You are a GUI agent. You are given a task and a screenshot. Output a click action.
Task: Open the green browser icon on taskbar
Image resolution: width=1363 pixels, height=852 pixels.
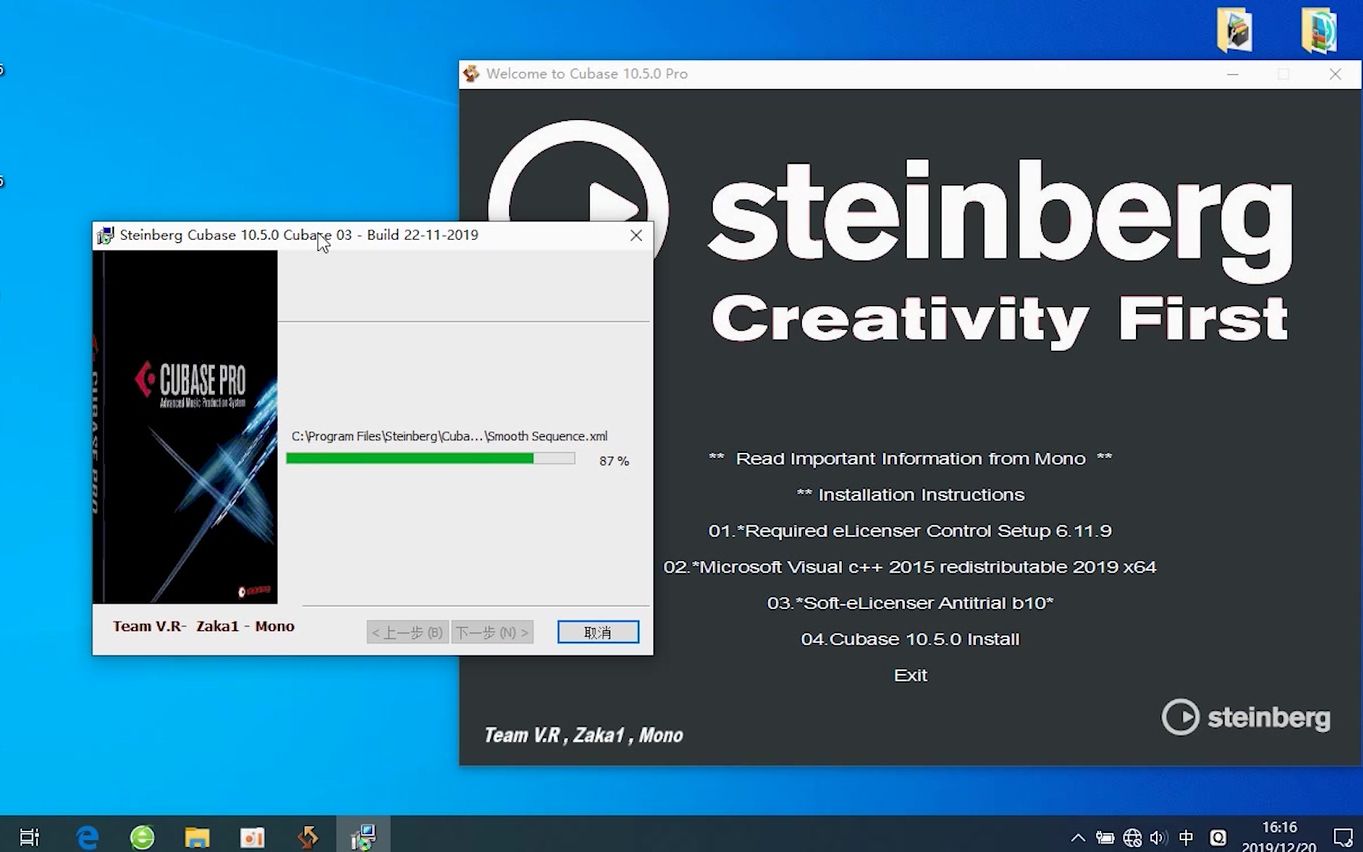[x=142, y=837]
